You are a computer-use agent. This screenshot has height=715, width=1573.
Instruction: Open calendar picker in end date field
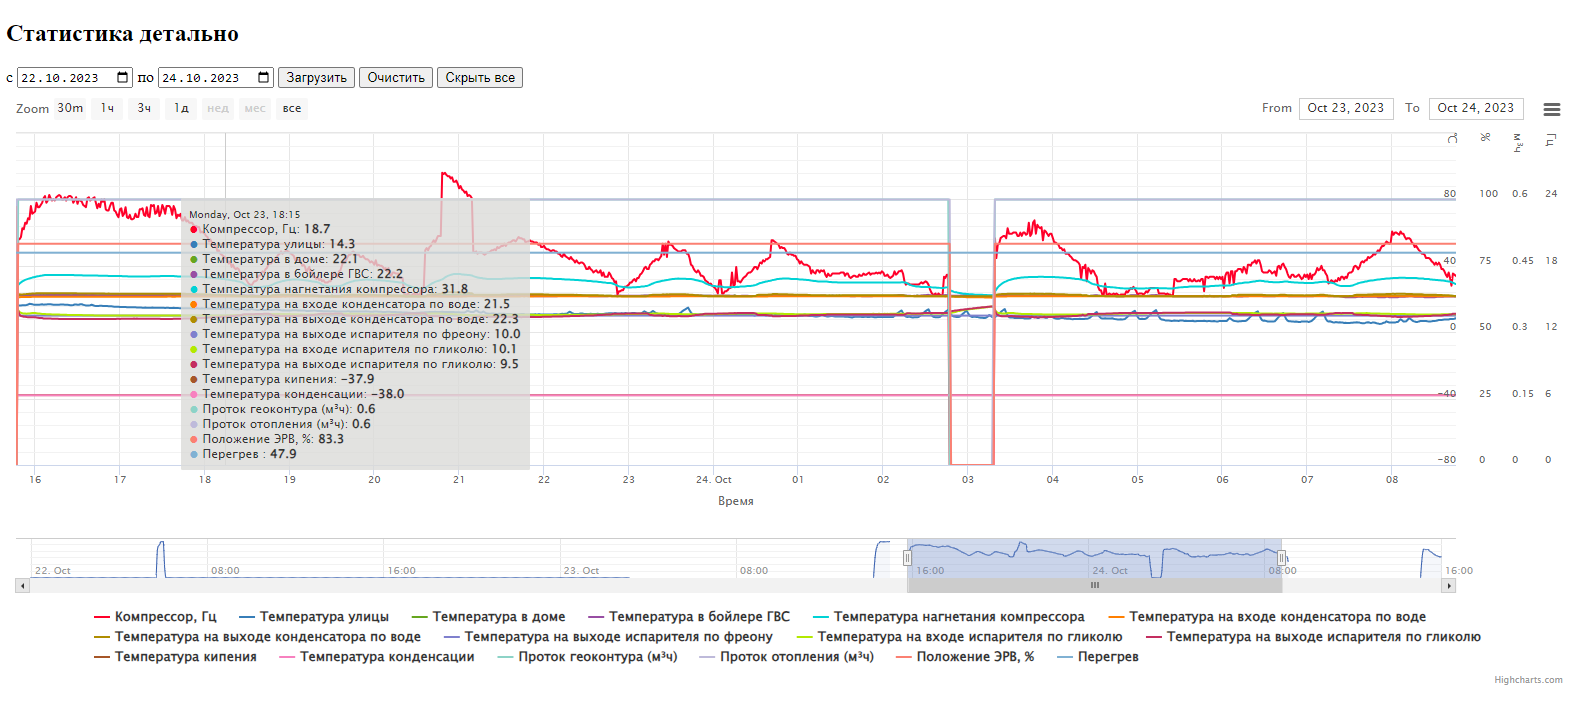(264, 78)
